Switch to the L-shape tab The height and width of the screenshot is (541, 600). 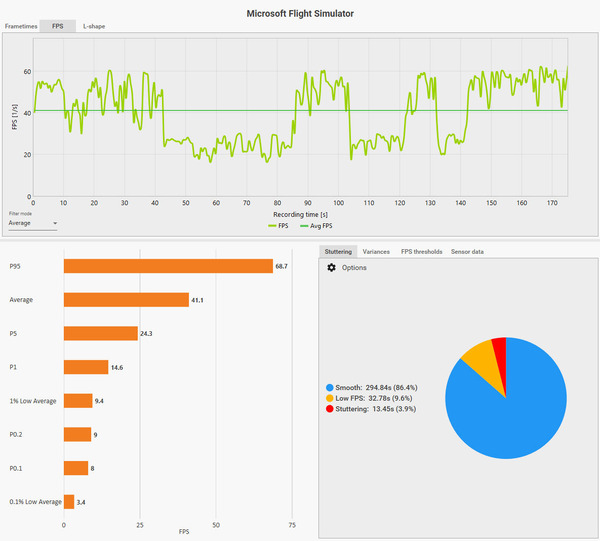(94, 26)
